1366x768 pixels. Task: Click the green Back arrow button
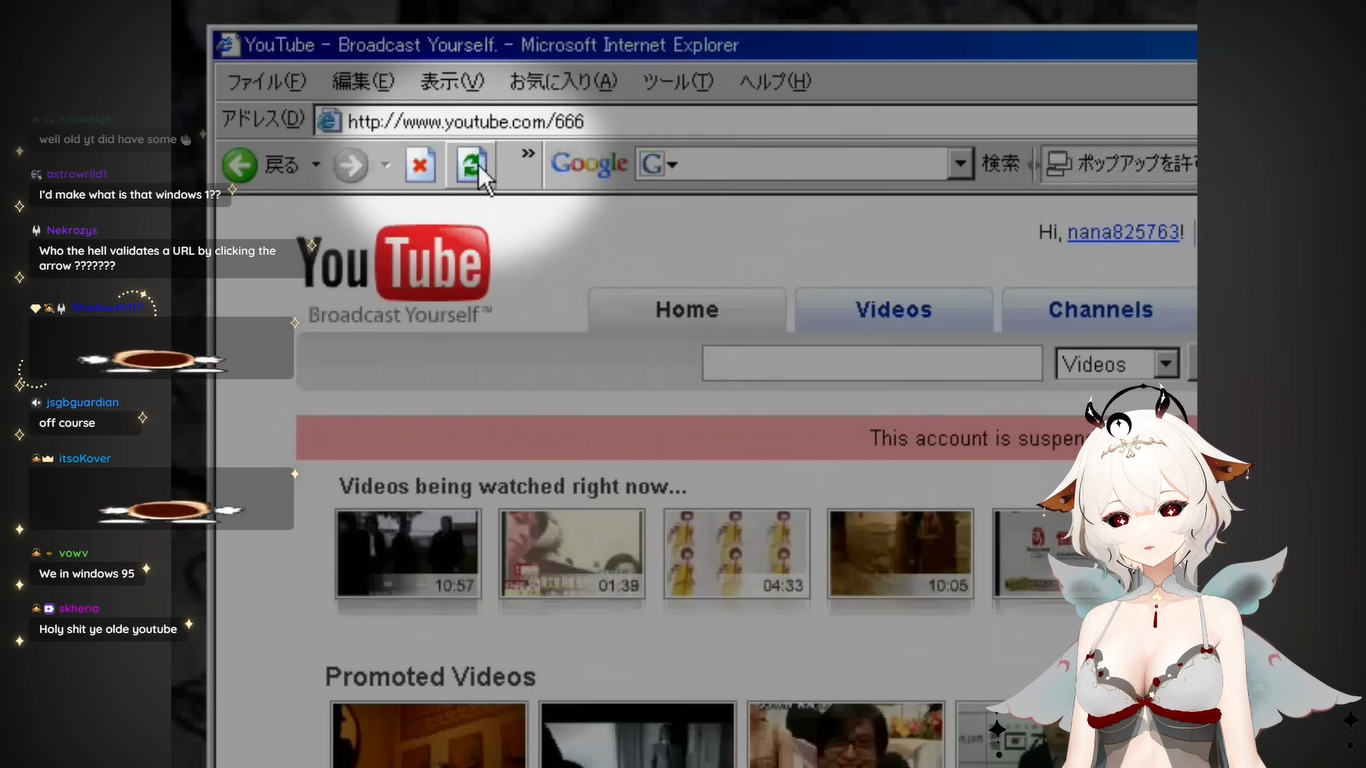[240, 165]
